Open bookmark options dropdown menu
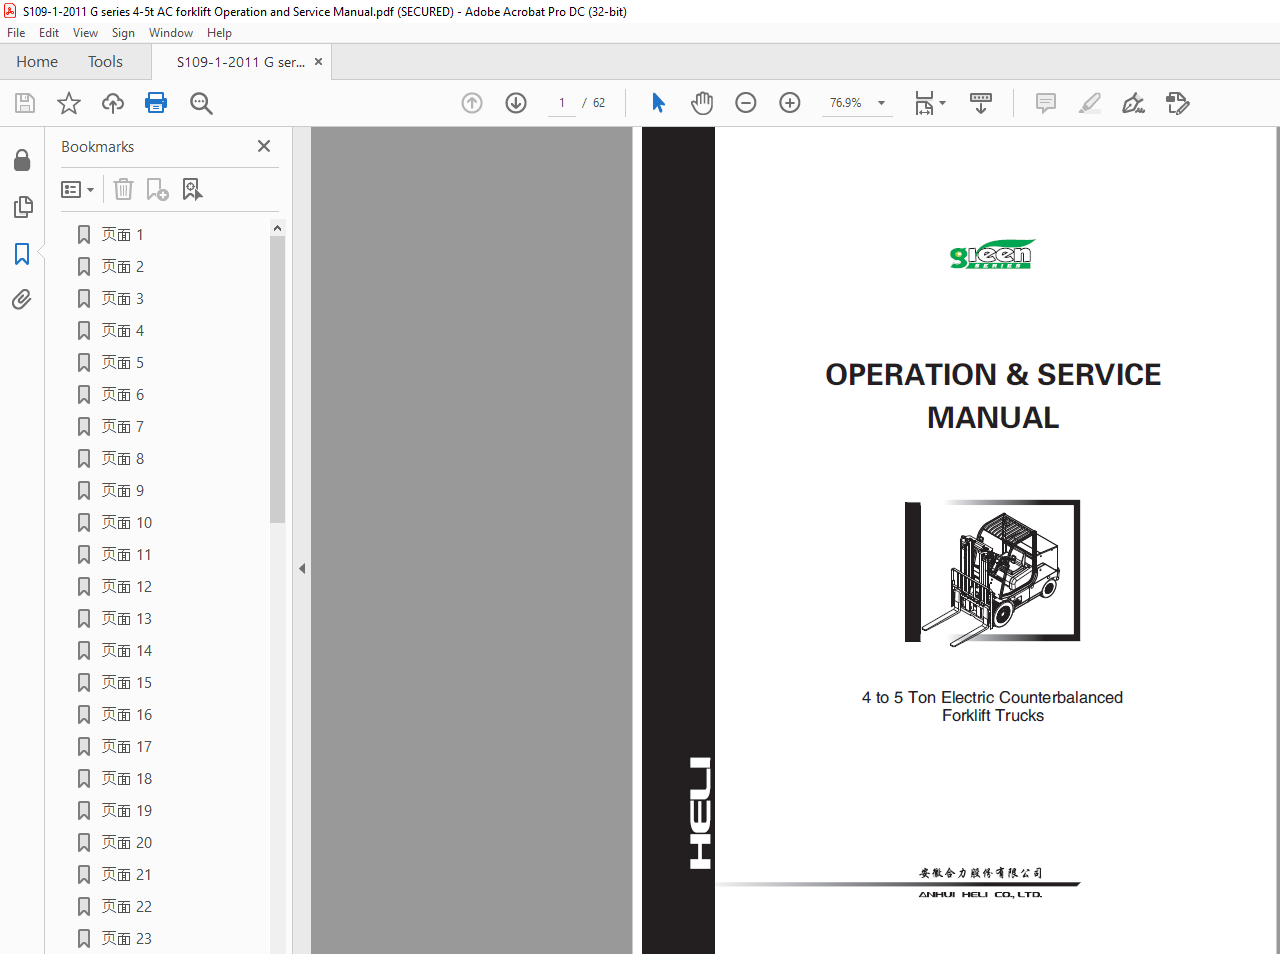 pyautogui.click(x=77, y=189)
